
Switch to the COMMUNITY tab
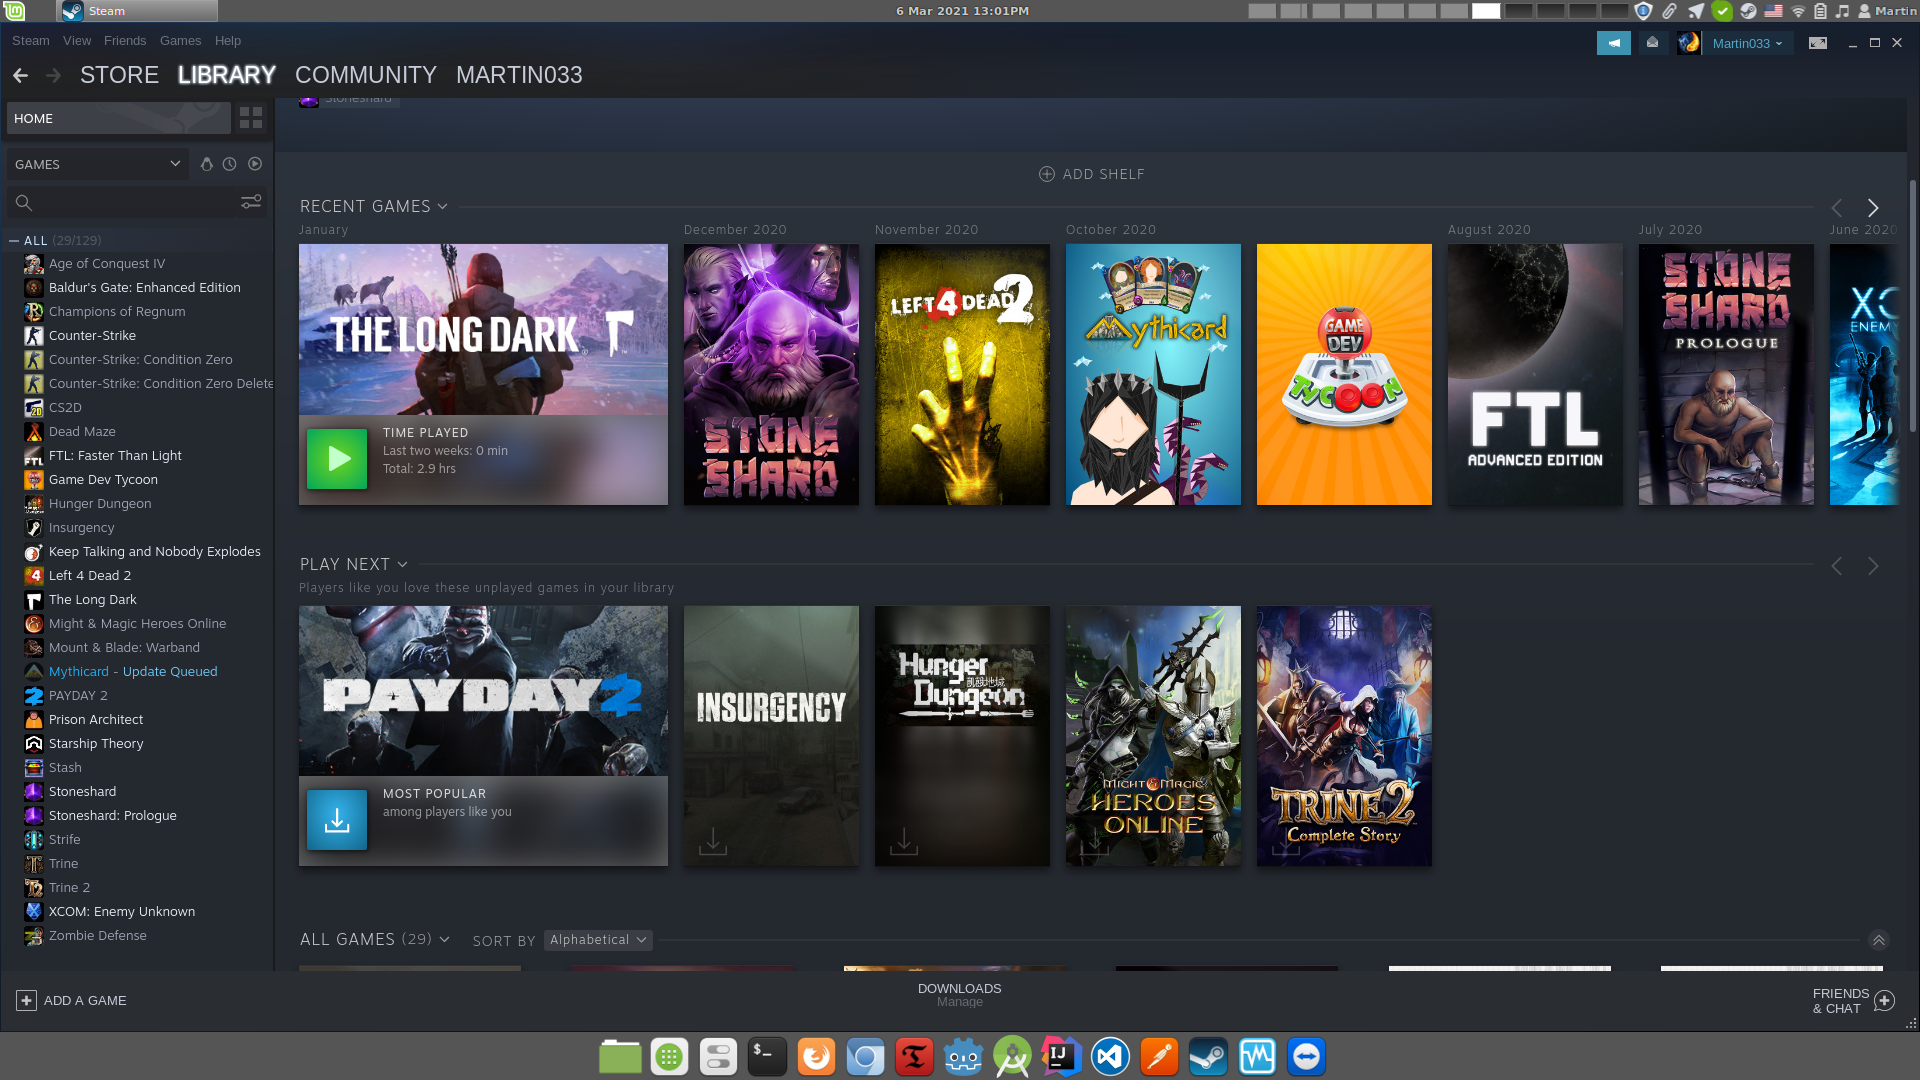pyautogui.click(x=366, y=75)
